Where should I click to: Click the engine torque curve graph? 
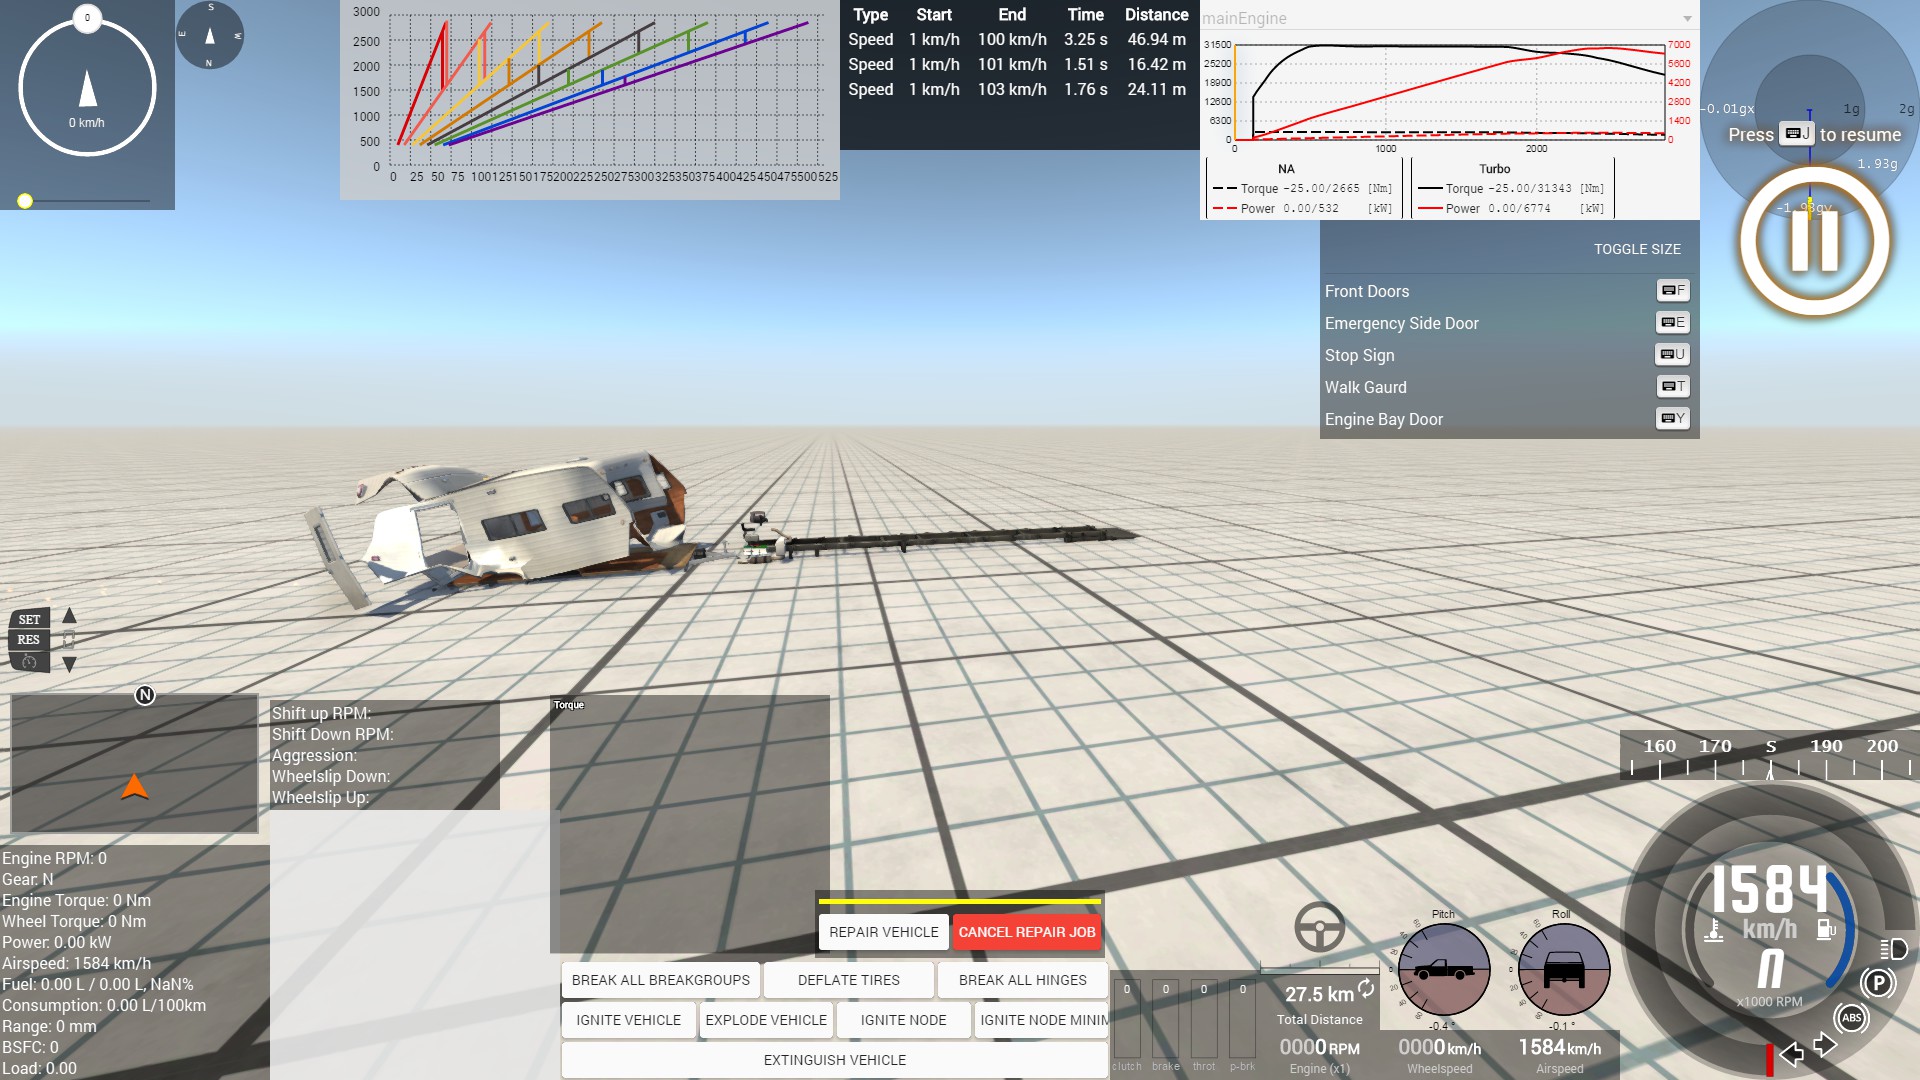point(1449,92)
